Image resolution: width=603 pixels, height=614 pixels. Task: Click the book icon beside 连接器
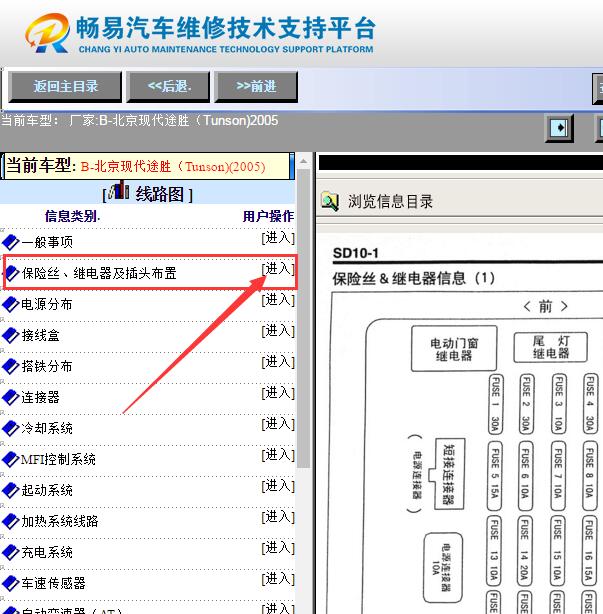pos(11,397)
